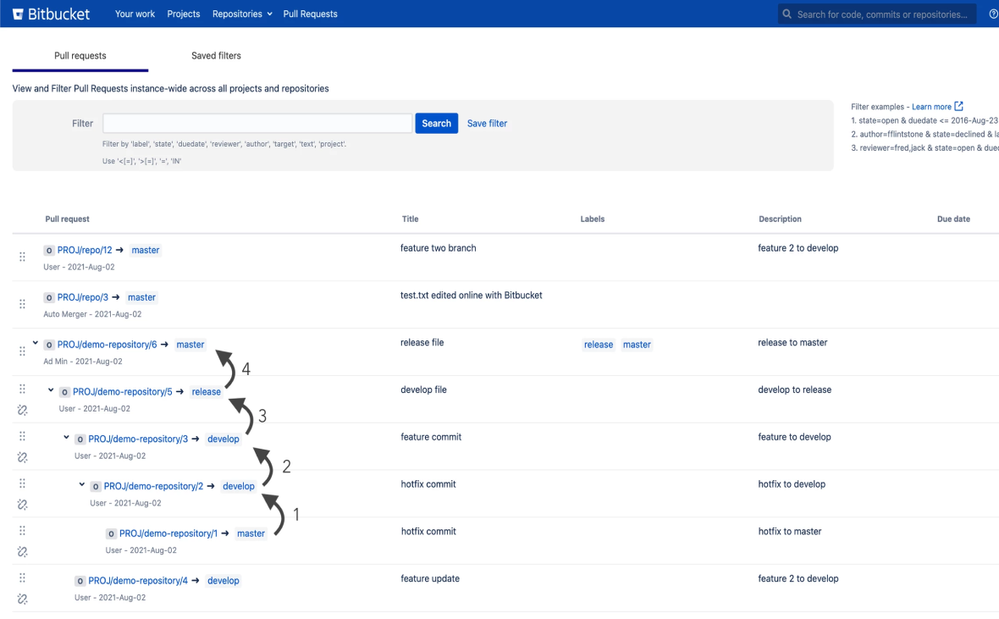The height and width of the screenshot is (619, 999).
Task: Click the Labels column header
Action: pos(593,219)
